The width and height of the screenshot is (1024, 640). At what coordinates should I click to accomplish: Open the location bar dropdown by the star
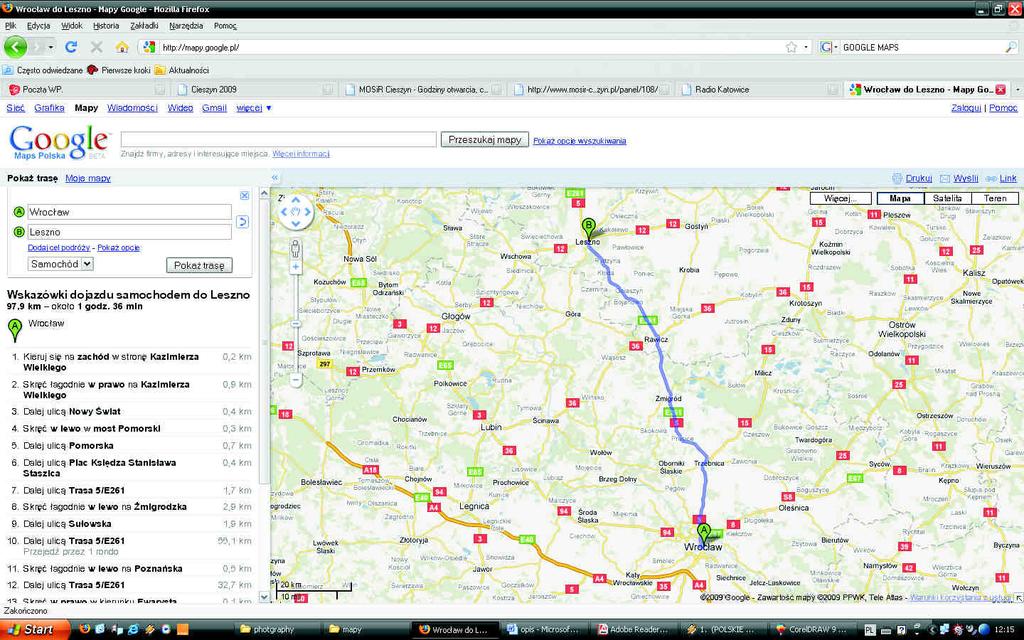point(806,47)
